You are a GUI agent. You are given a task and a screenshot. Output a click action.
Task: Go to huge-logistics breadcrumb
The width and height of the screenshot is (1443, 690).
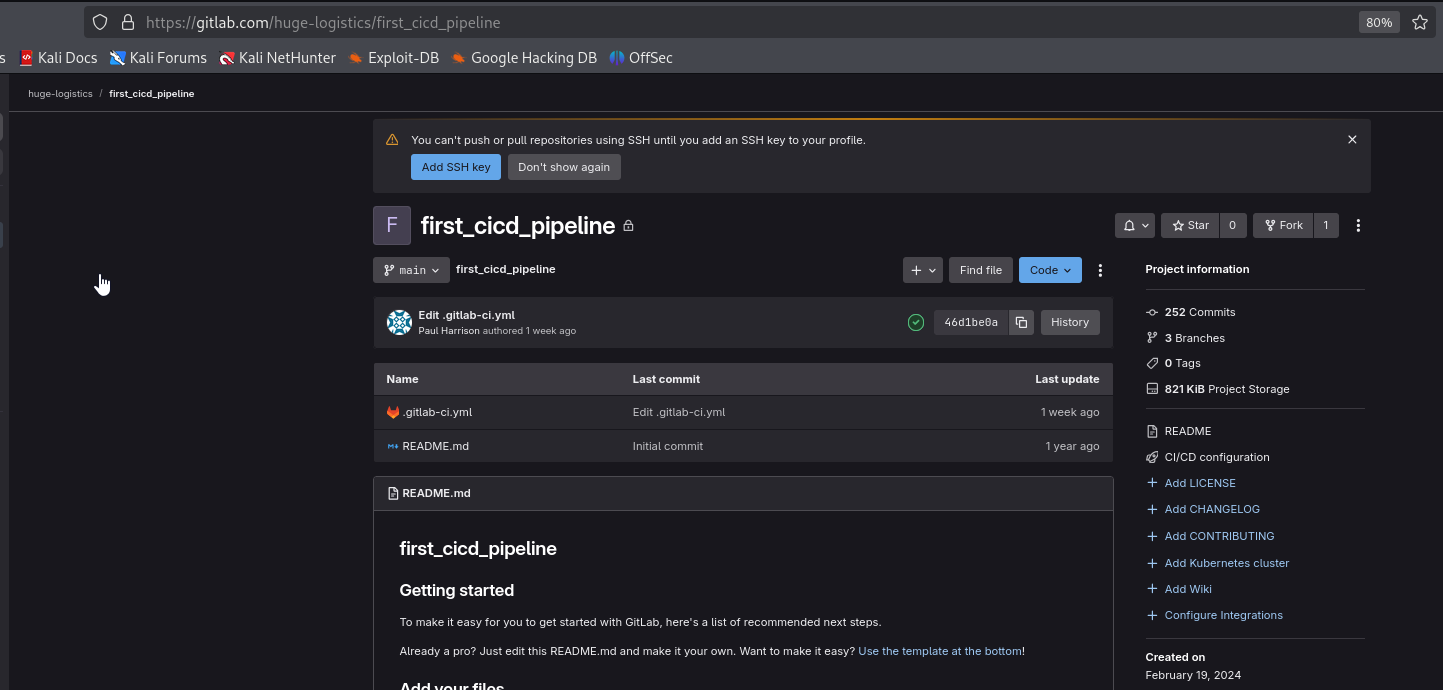(x=60, y=94)
